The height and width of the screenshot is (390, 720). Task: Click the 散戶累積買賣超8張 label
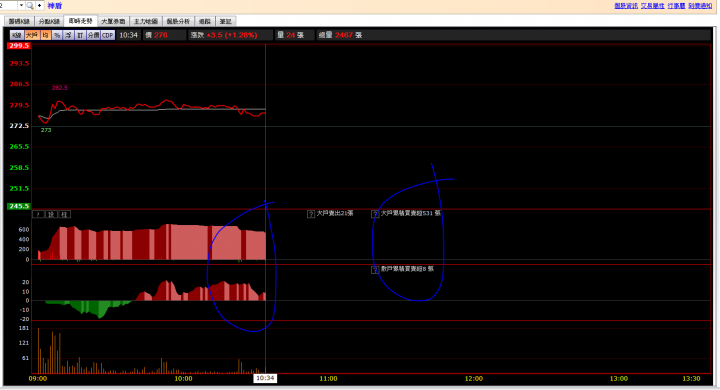[407, 269]
